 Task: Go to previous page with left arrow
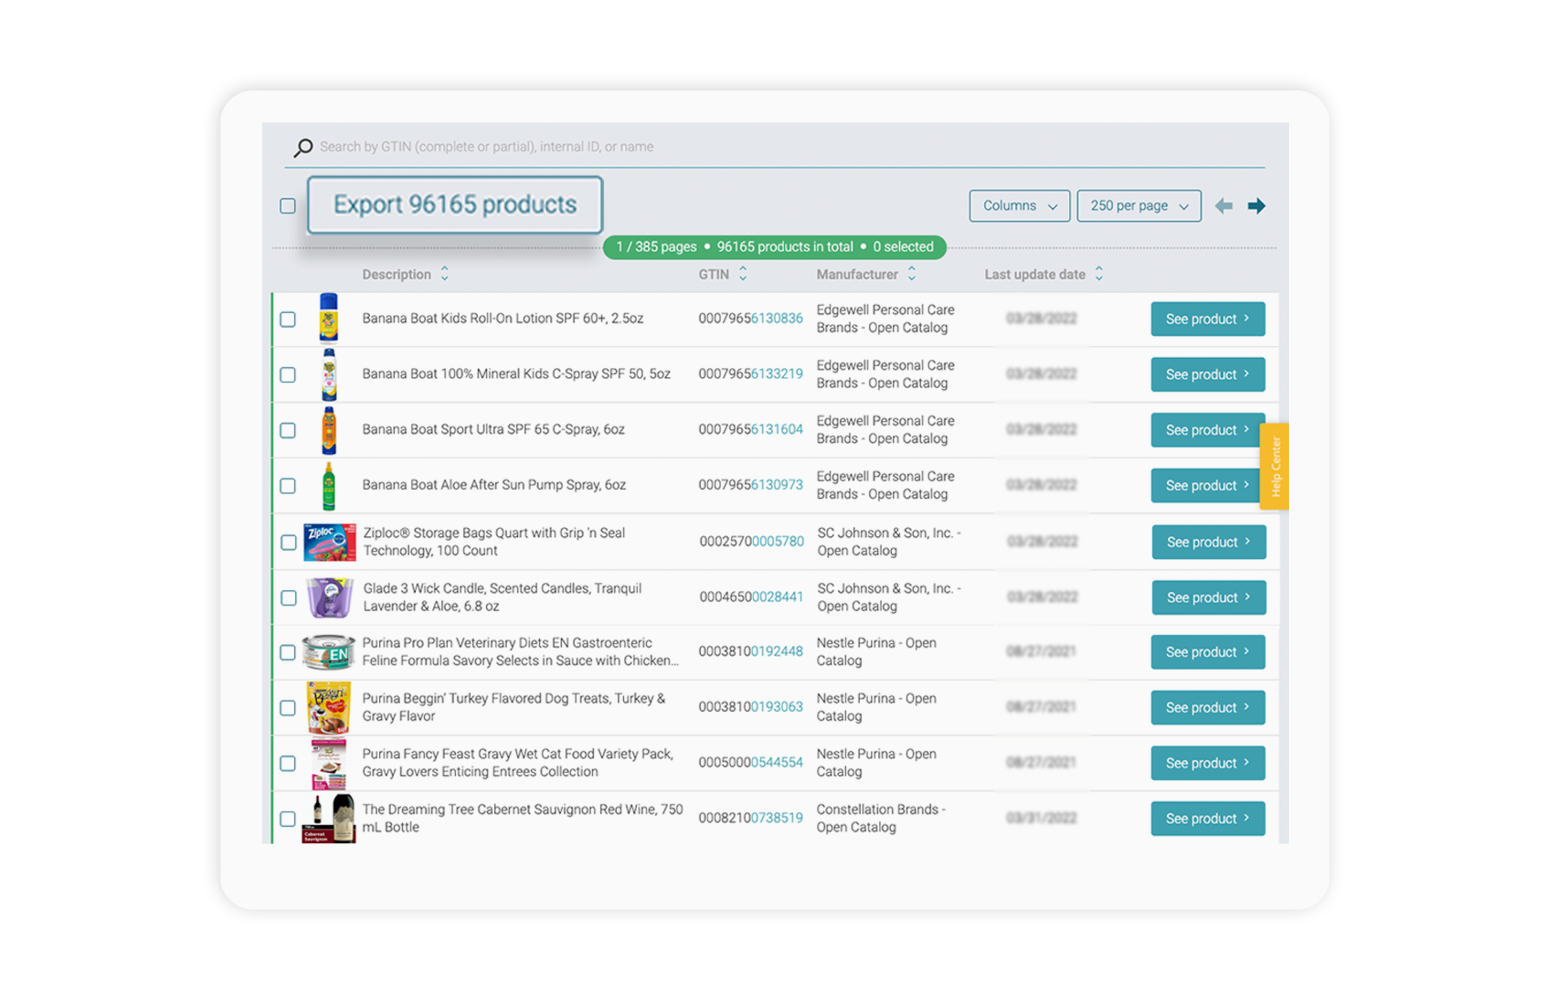1224,206
